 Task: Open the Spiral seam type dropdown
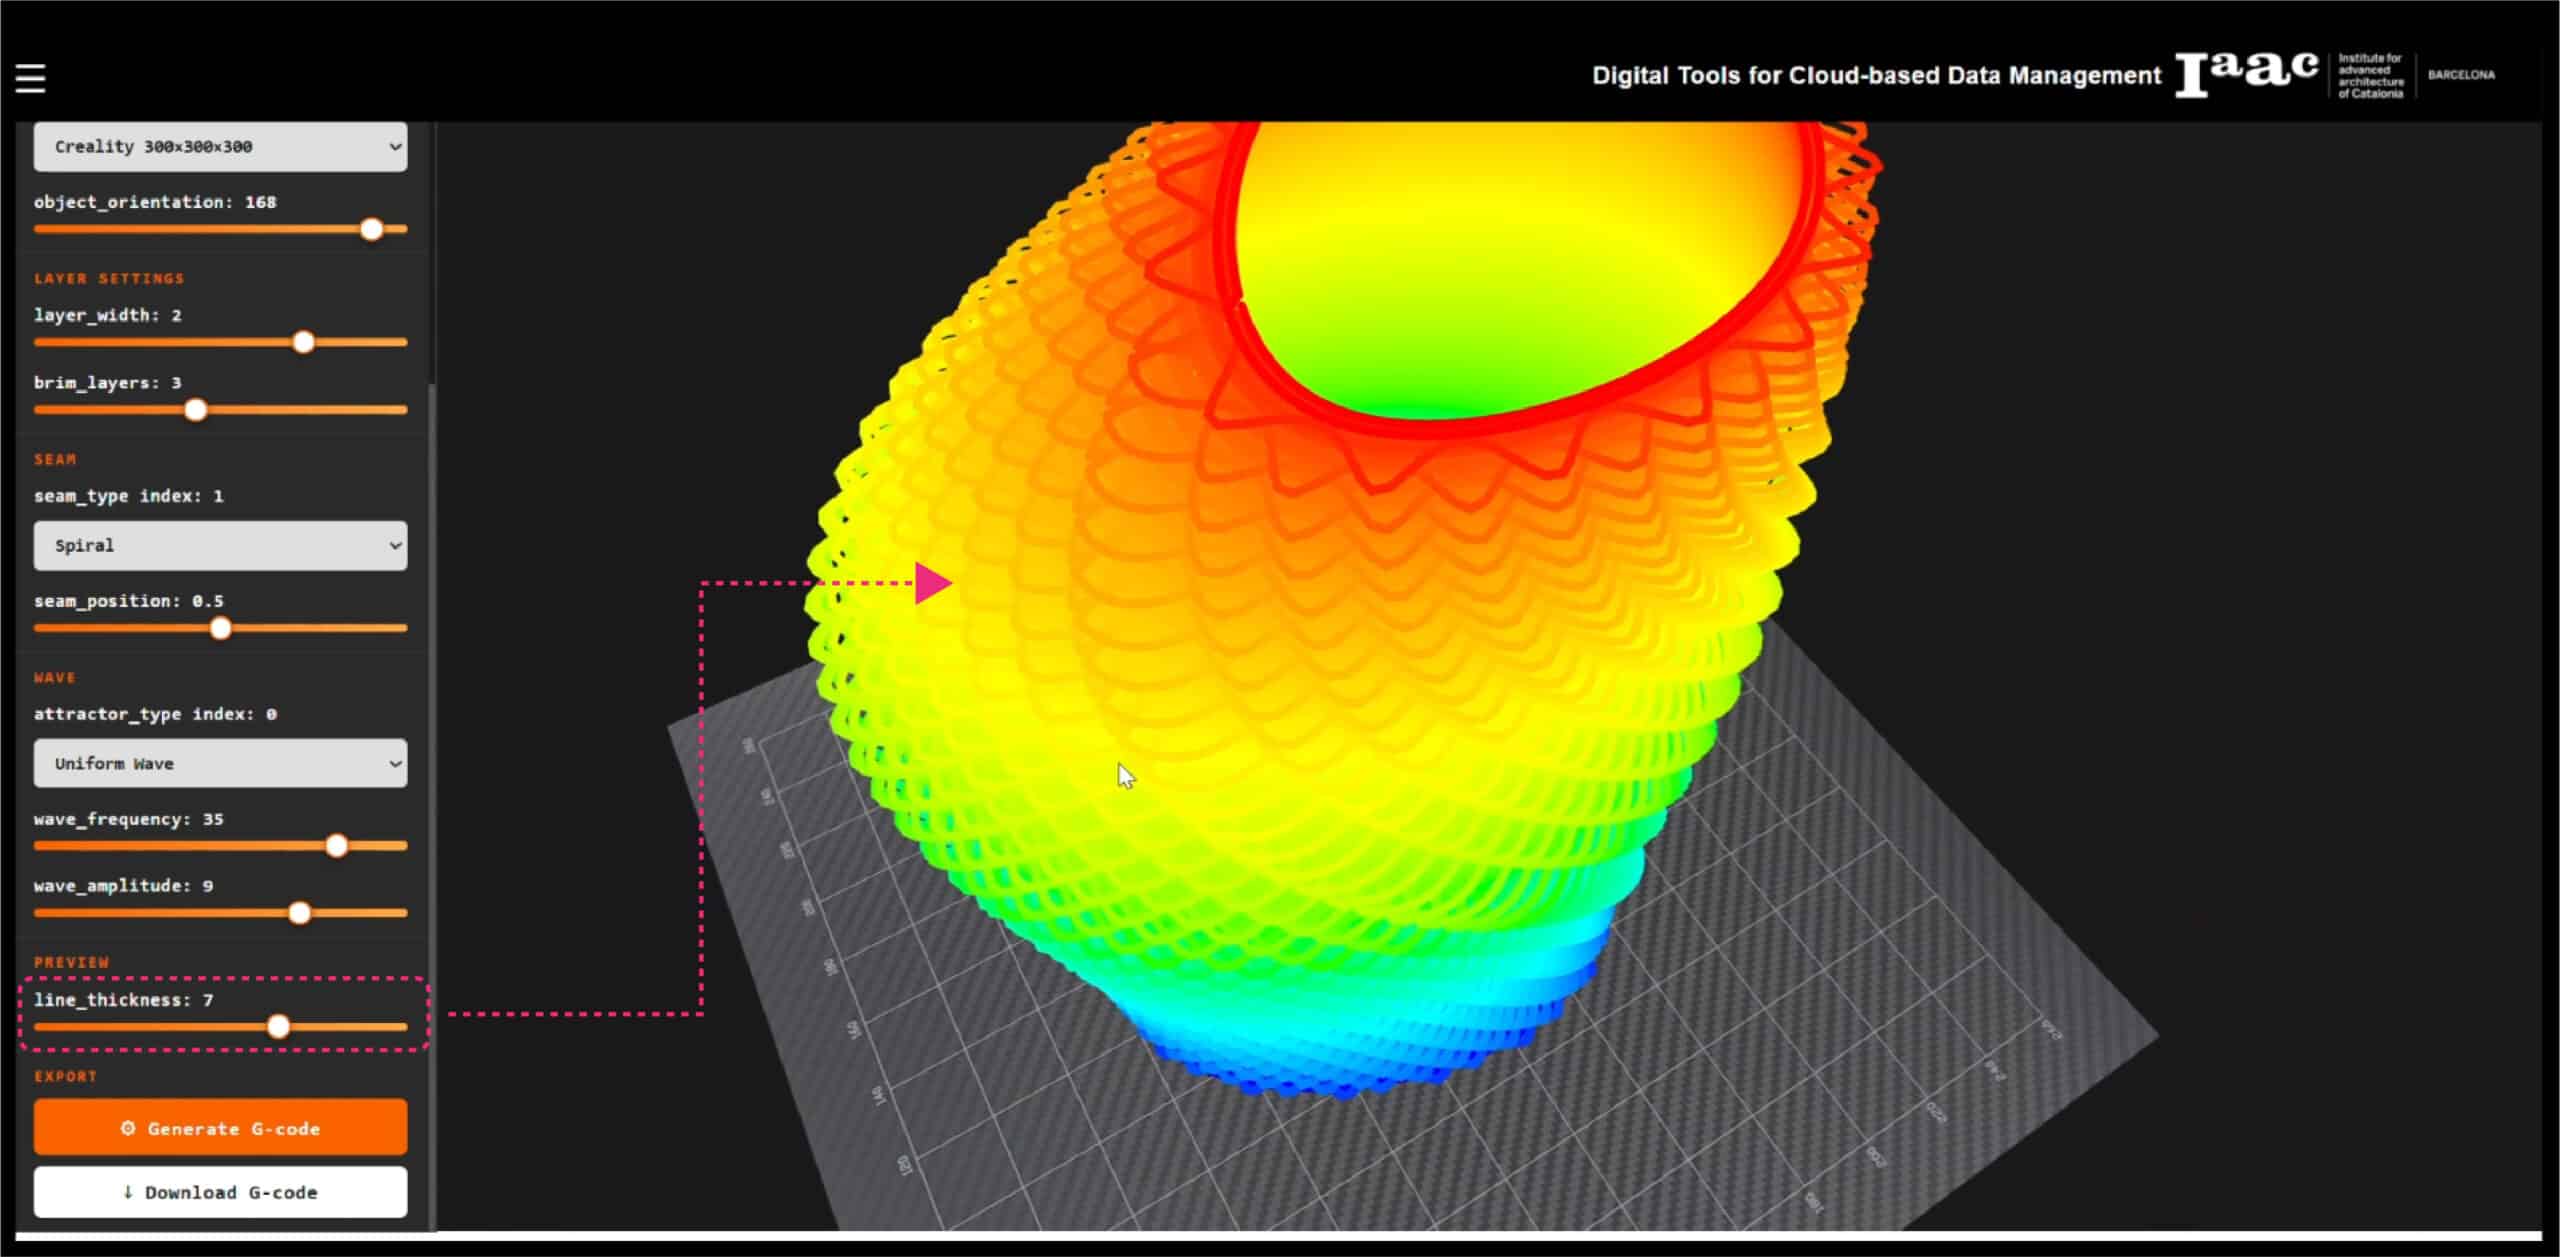220,546
